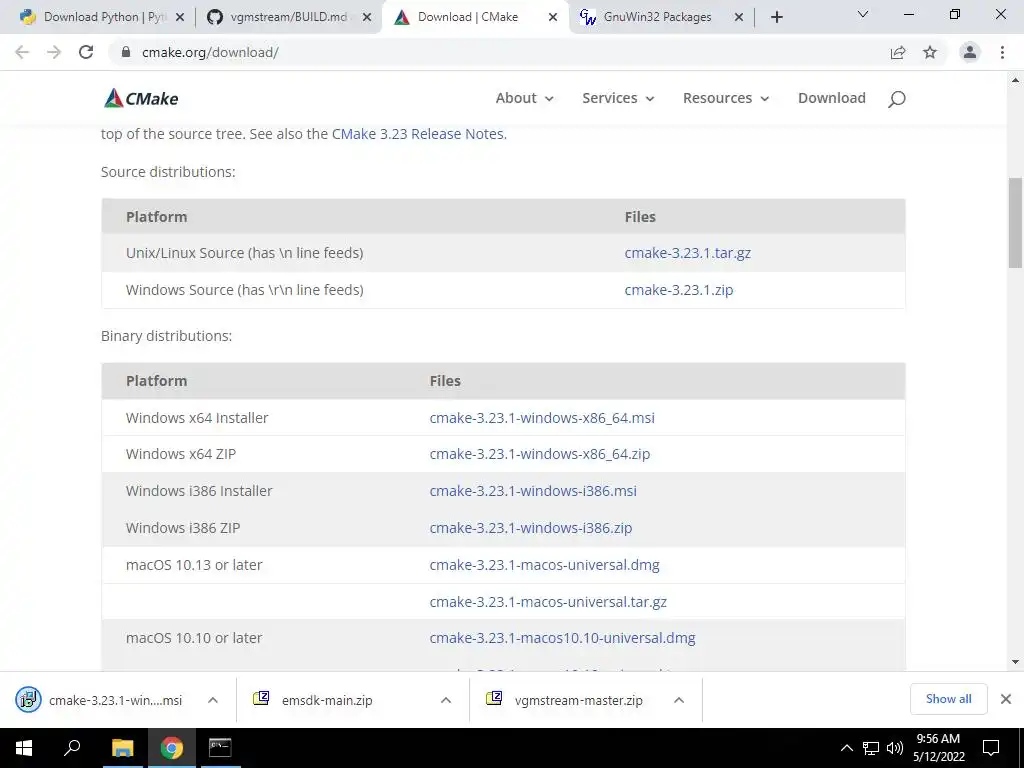Viewport: 1024px width, 768px height.
Task: Open the Chrome profile avatar icon
Action: pyautogui.click(x=970, y=52)
